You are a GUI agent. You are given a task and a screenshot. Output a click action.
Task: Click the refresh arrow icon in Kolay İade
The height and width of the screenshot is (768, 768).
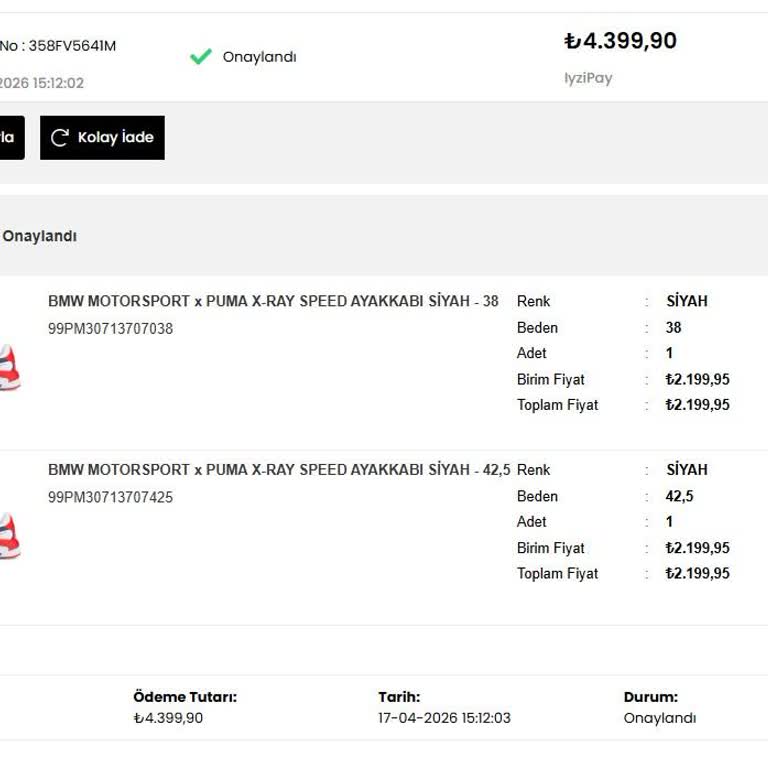point(60,138)
